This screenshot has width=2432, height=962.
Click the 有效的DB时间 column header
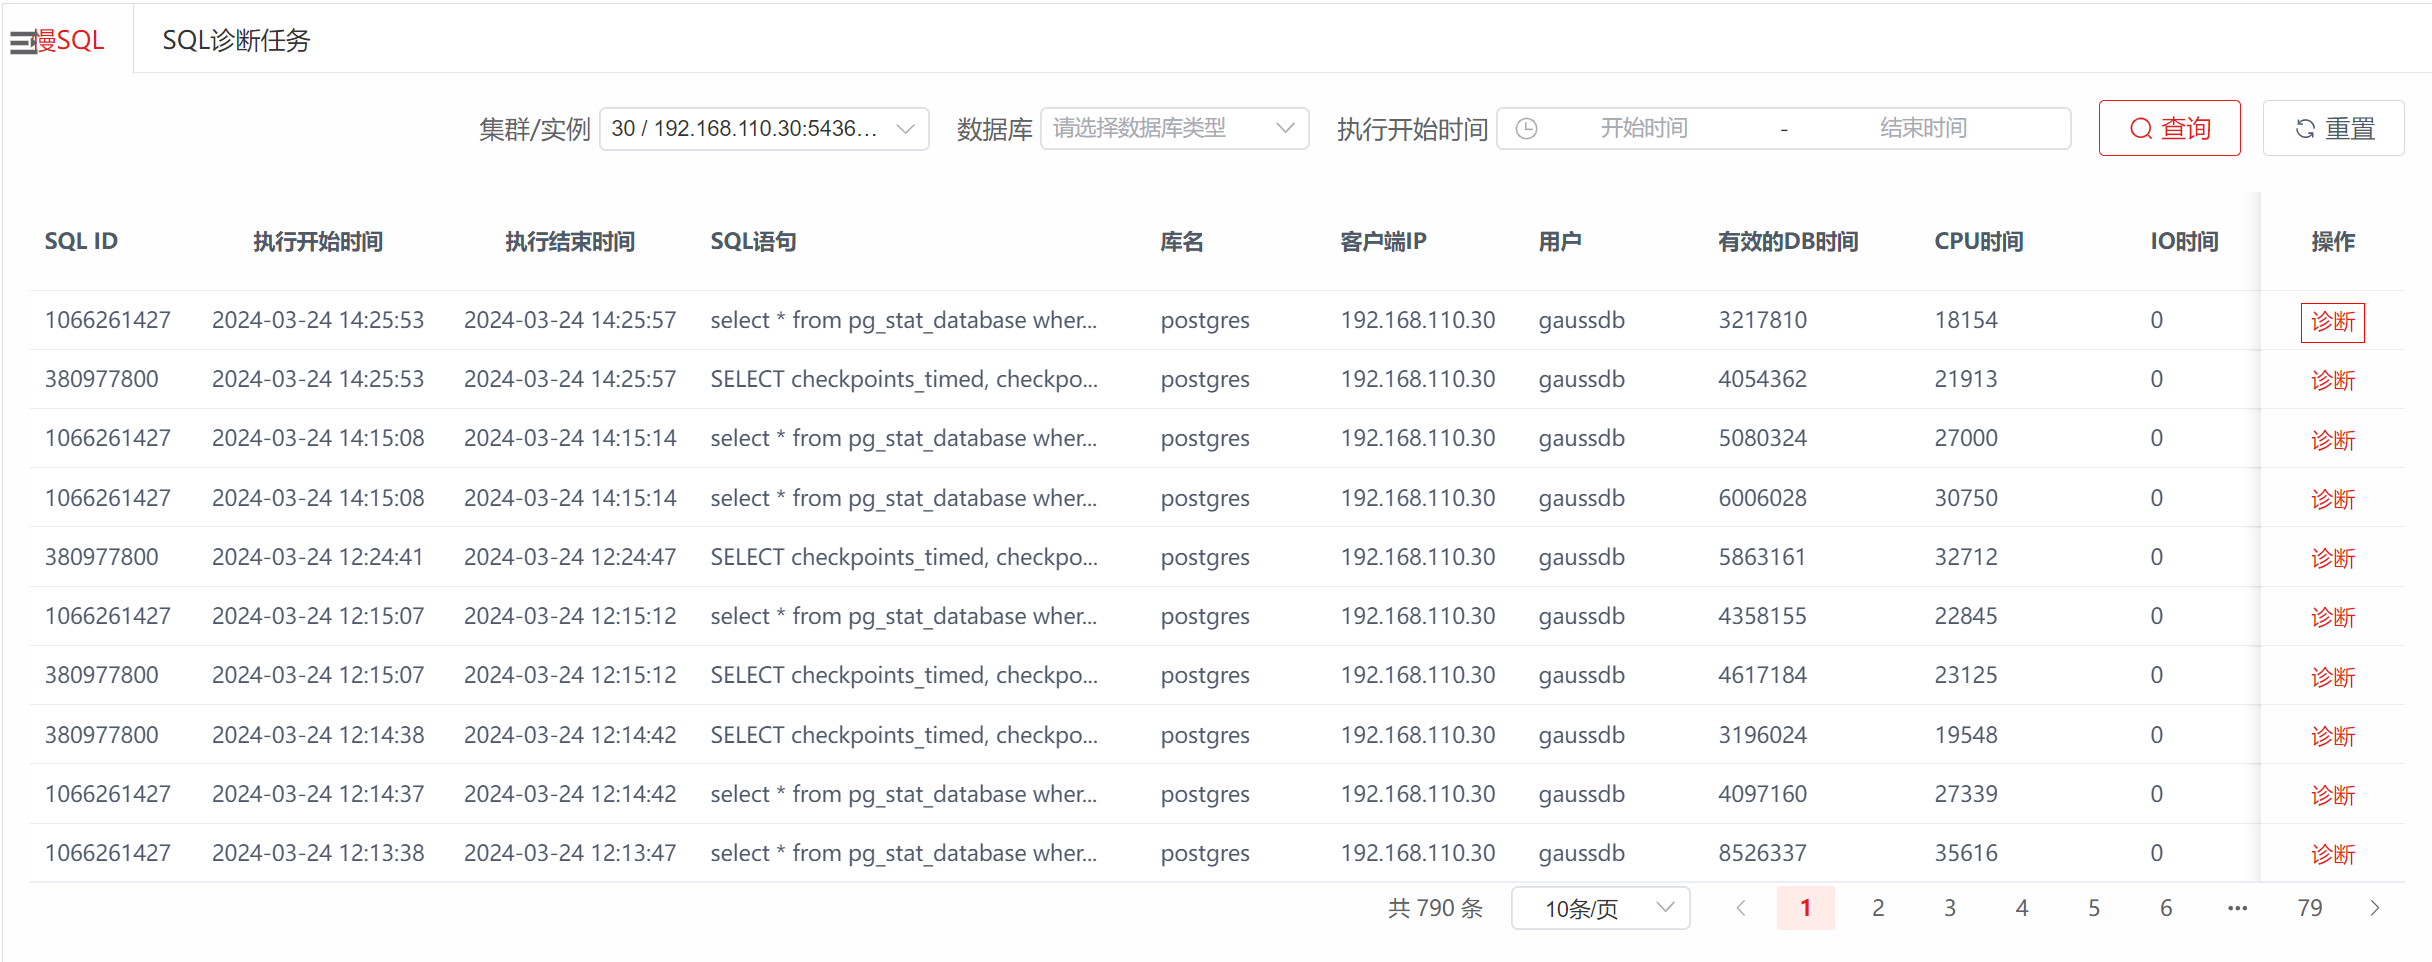point(1787,242)
